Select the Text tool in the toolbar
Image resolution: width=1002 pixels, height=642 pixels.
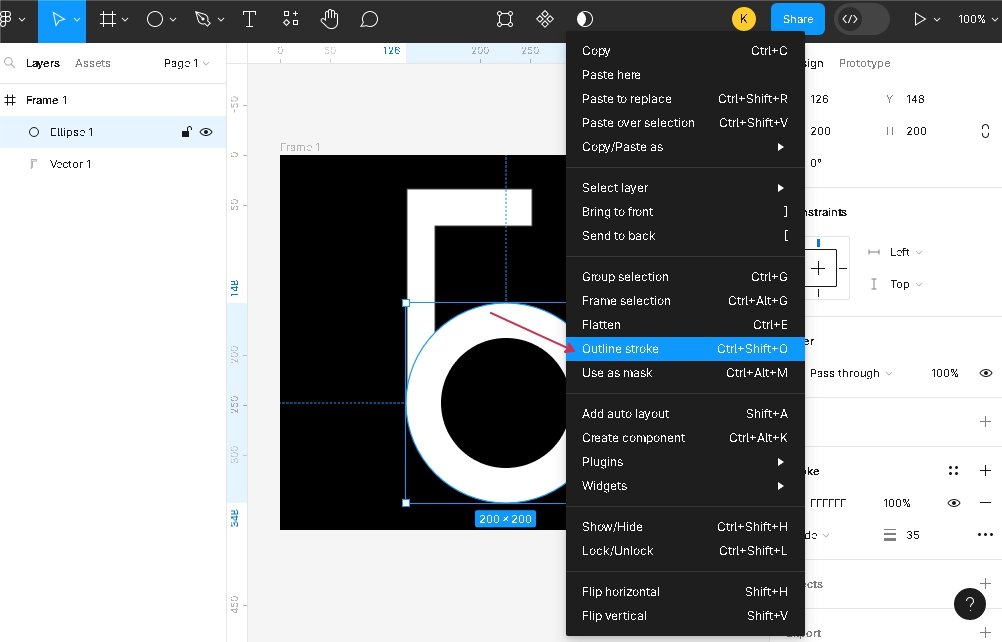(x=249, y=19)
